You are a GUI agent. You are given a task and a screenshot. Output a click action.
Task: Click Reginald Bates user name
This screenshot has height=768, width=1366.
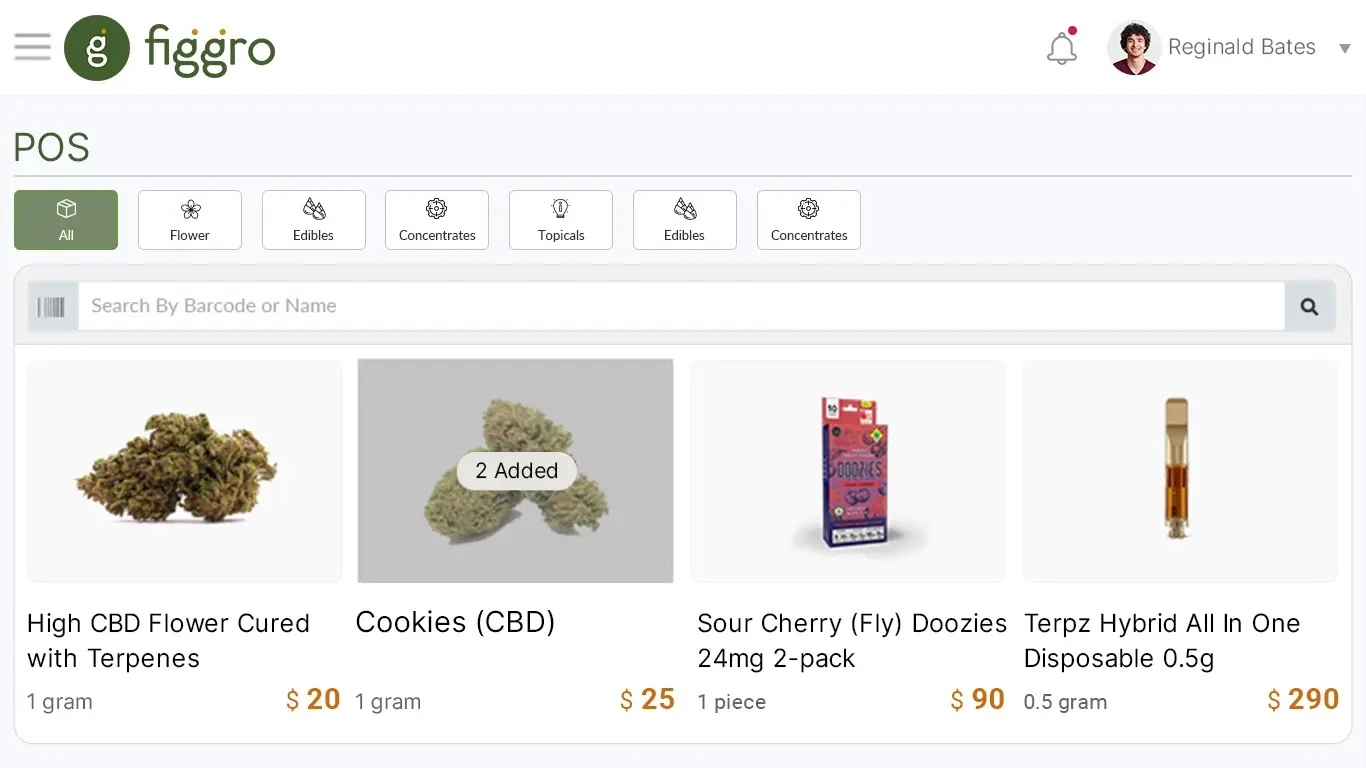pos(1241,48)
